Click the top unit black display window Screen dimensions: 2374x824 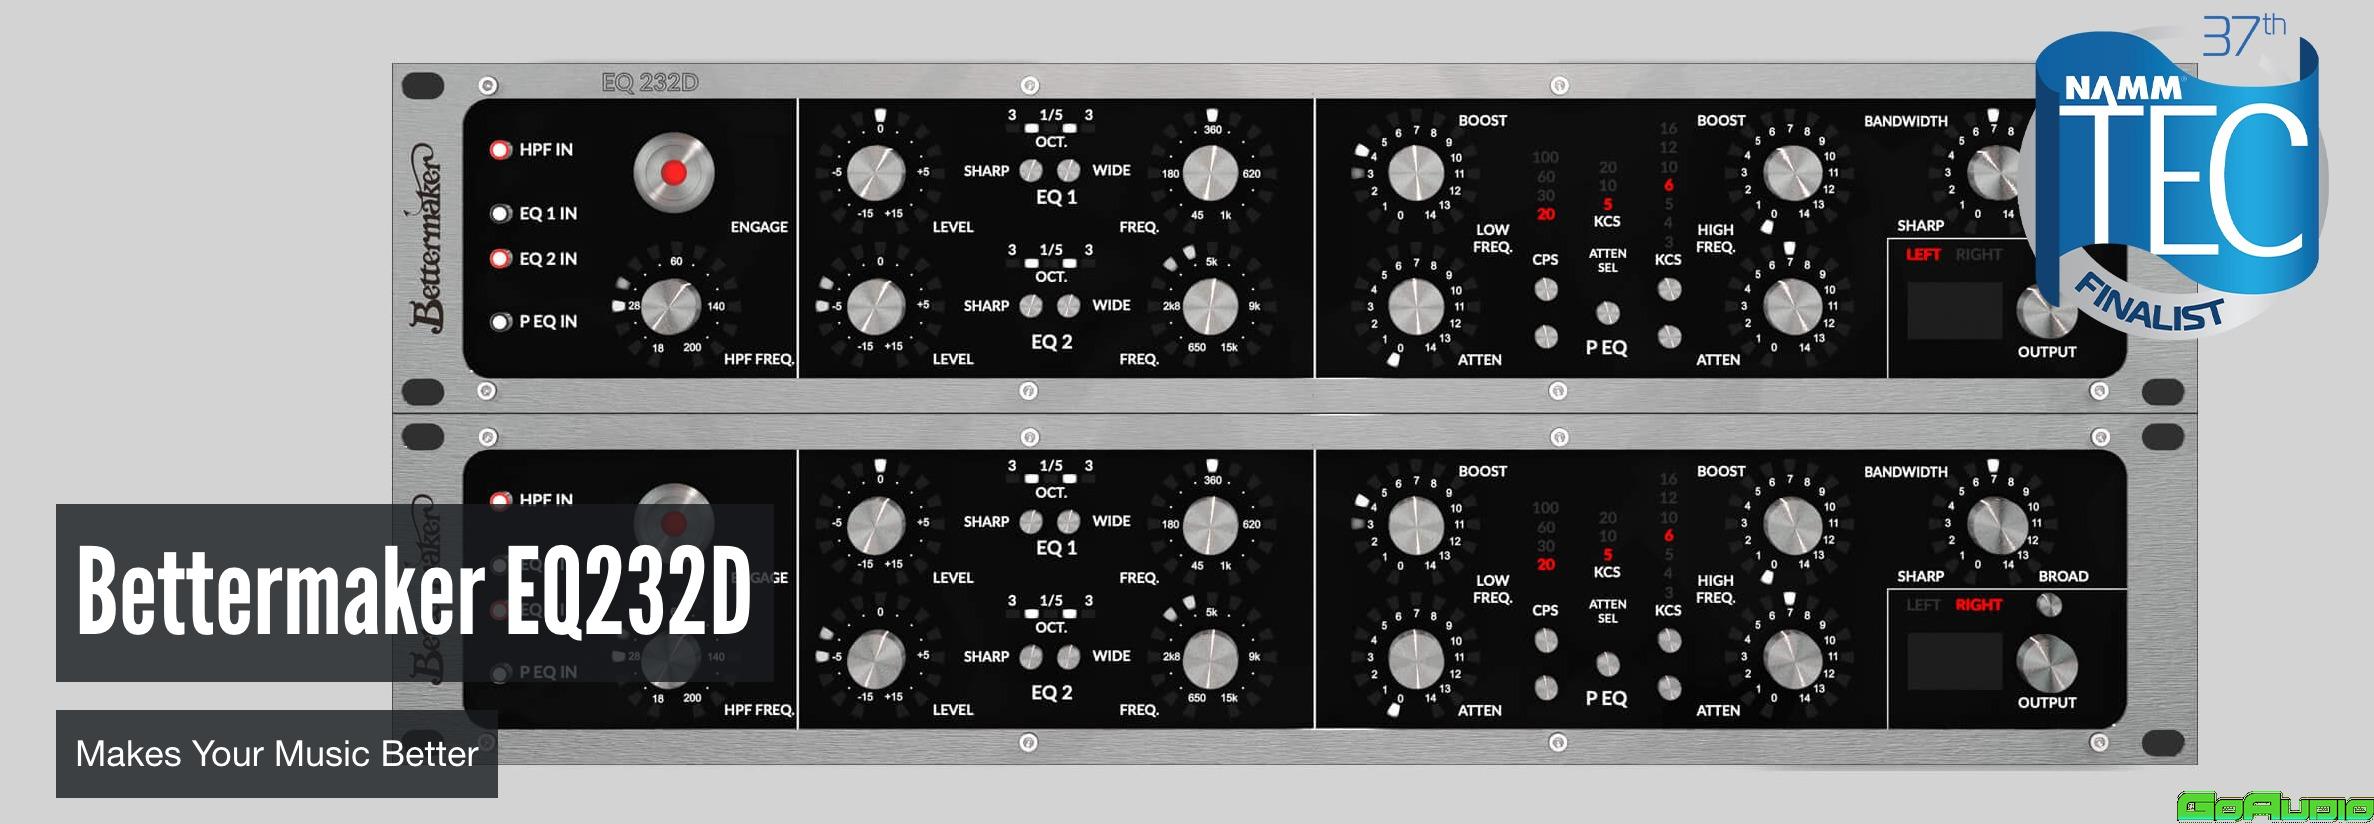(x=1955, y=311)
